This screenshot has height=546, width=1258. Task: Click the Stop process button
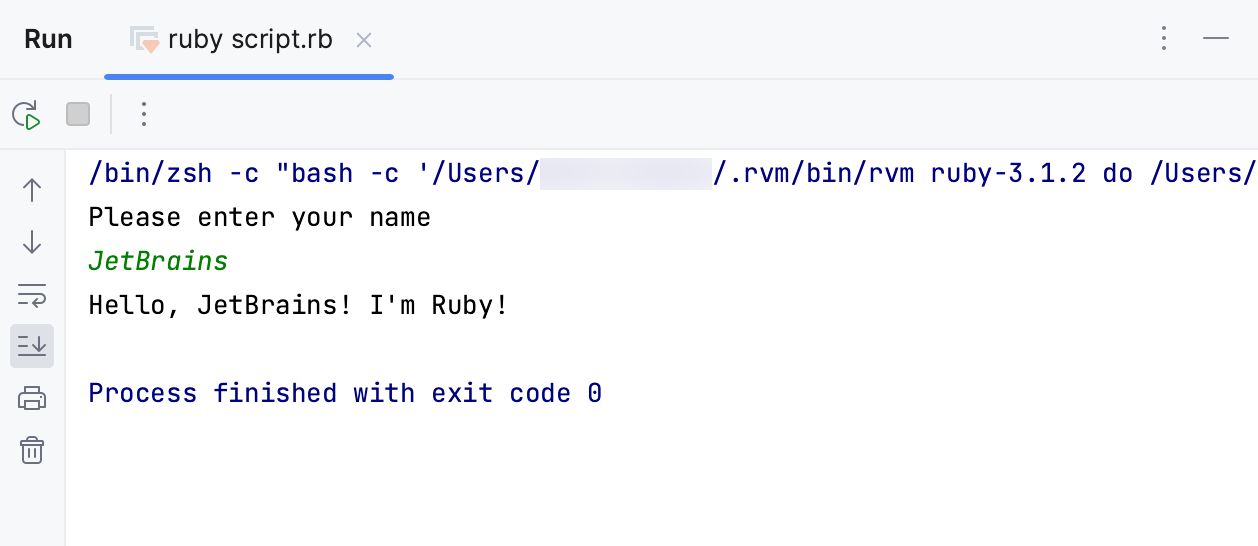(78, 115)
